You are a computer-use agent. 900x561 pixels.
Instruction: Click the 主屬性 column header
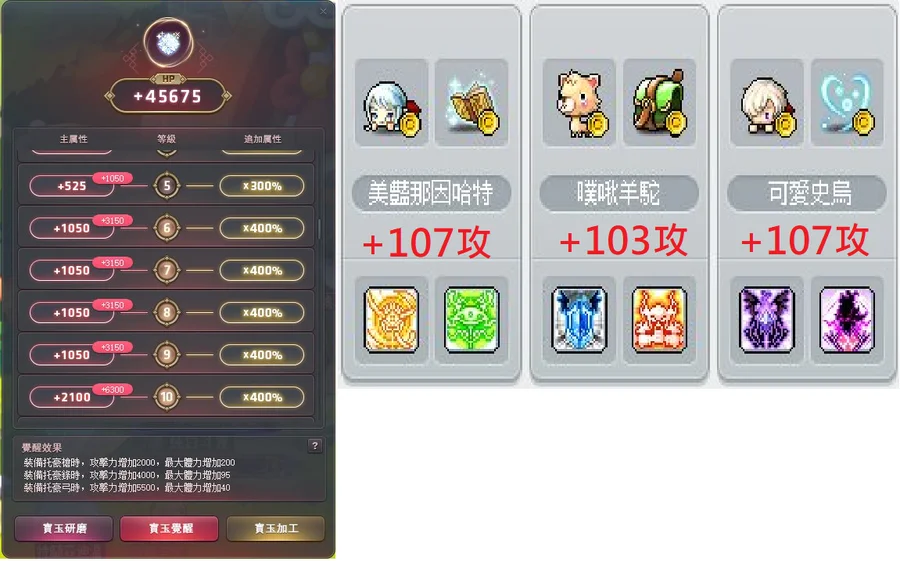click(x=73, y=139)
